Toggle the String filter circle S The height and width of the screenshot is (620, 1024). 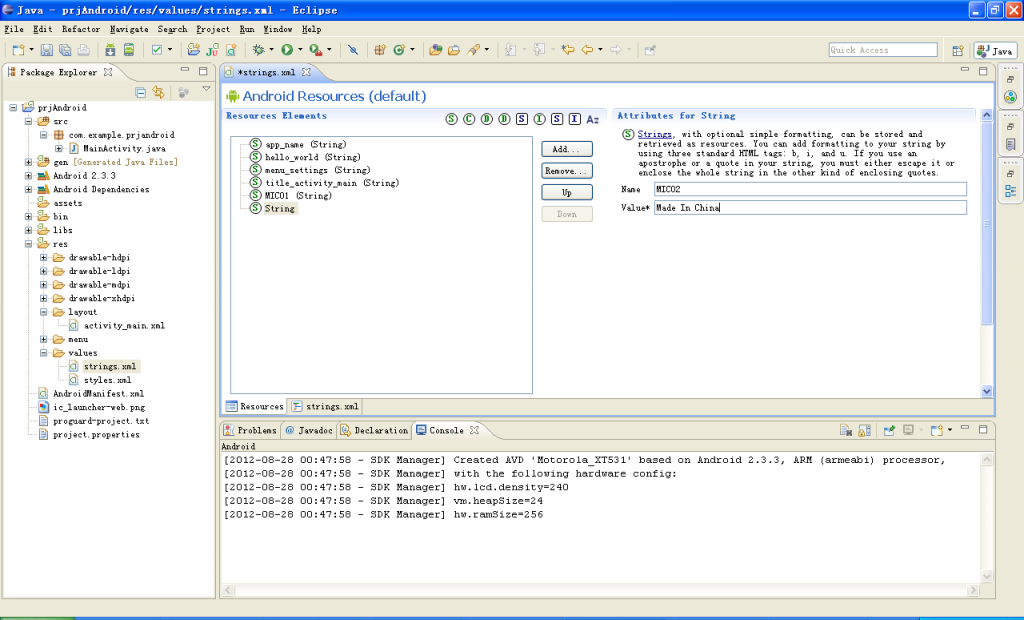tap(451, 119)
